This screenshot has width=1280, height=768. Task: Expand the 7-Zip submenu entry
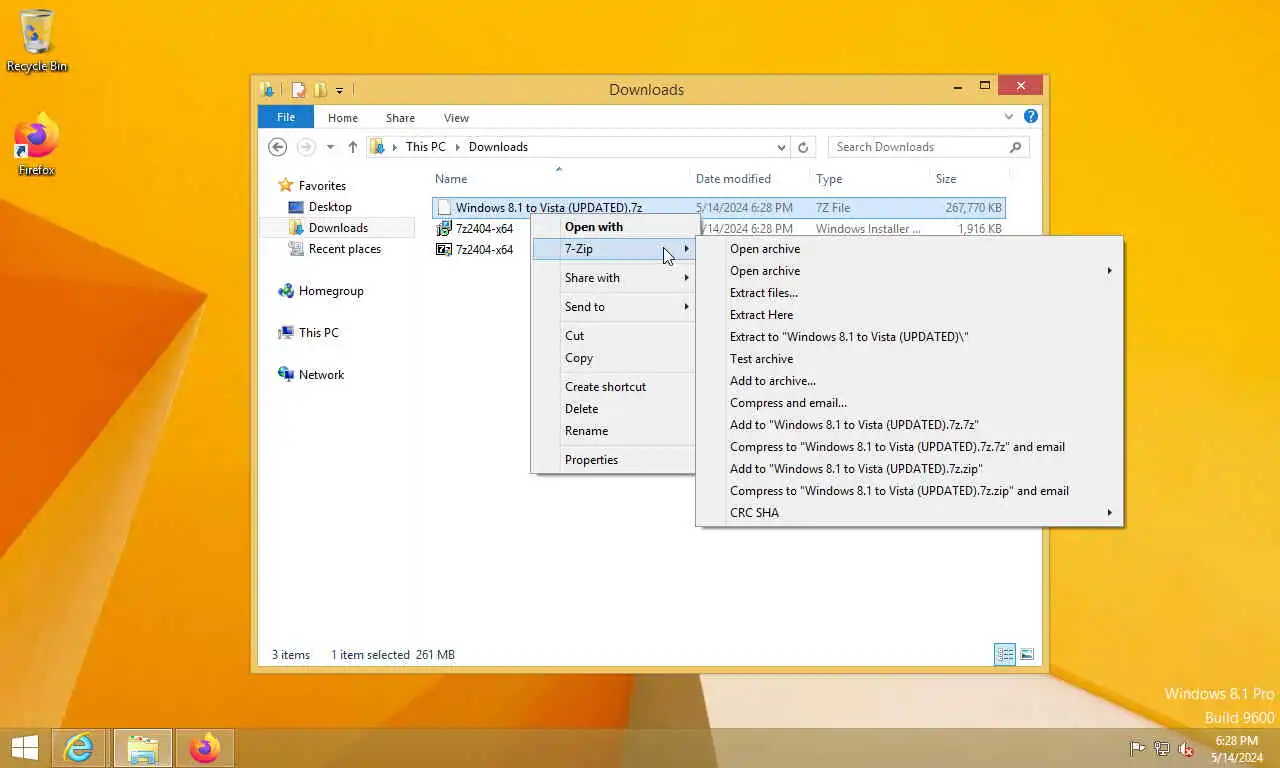[x=613, y=249]
